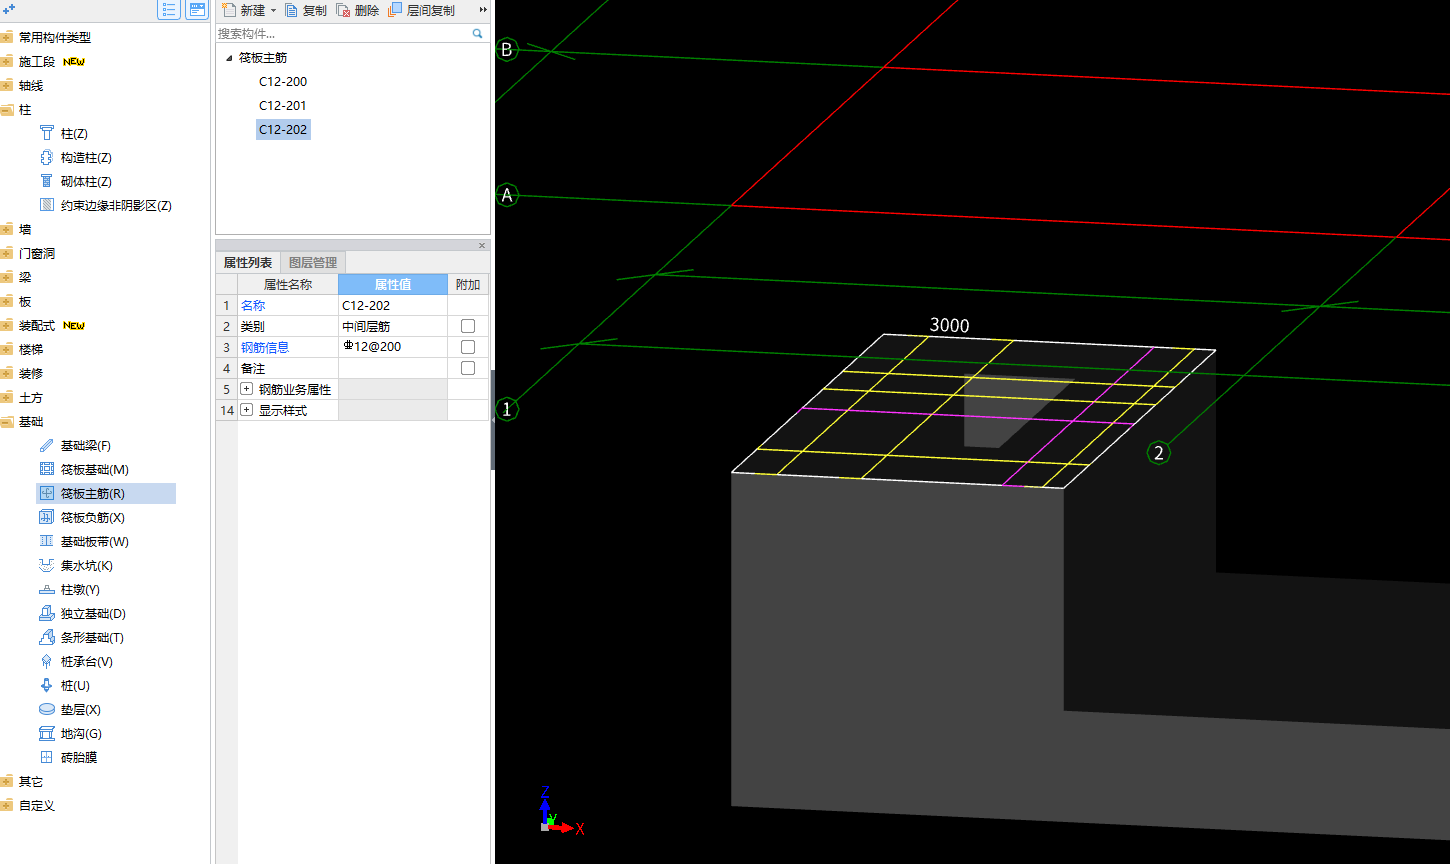Select component C12-202
Screen dimensions: 1450x864
tap(283, 130)
